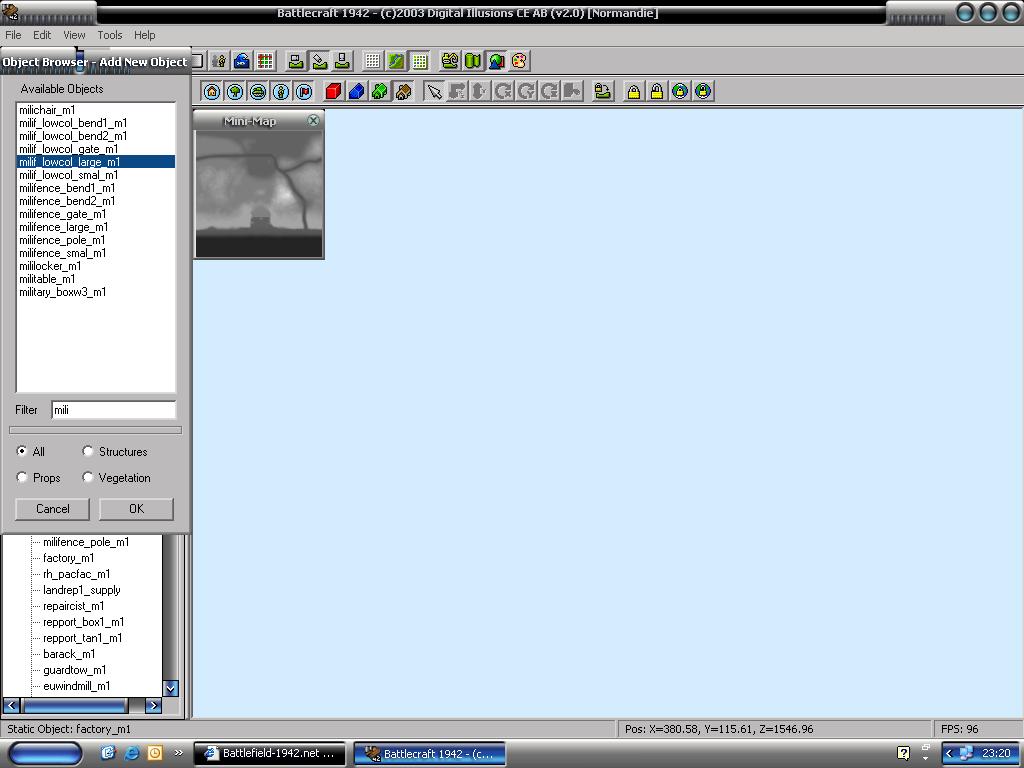Screen dimensions: 1024x768
Task: Click the tree list scroll down arrow
Action: click(x=170, y=688)
